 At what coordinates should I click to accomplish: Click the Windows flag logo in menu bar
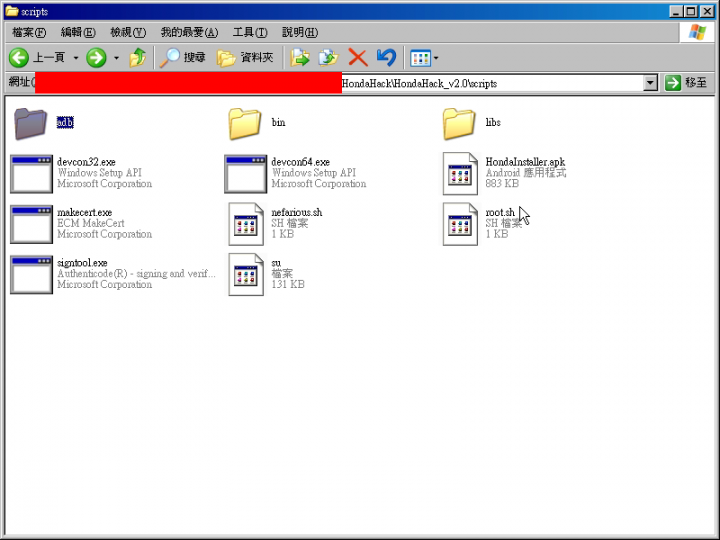click(x=697, y=32)
